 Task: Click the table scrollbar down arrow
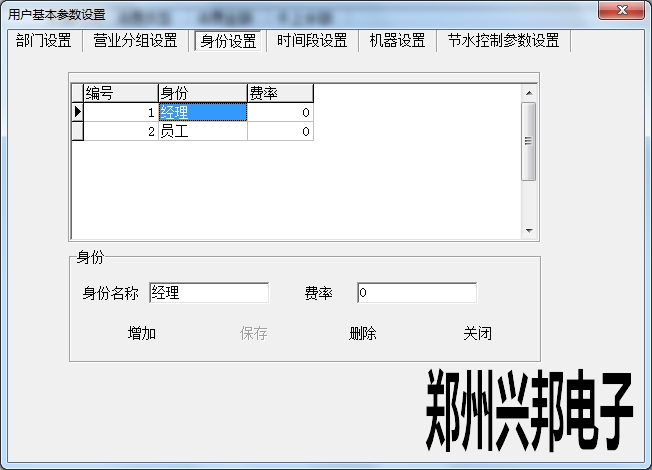point(530,231)
